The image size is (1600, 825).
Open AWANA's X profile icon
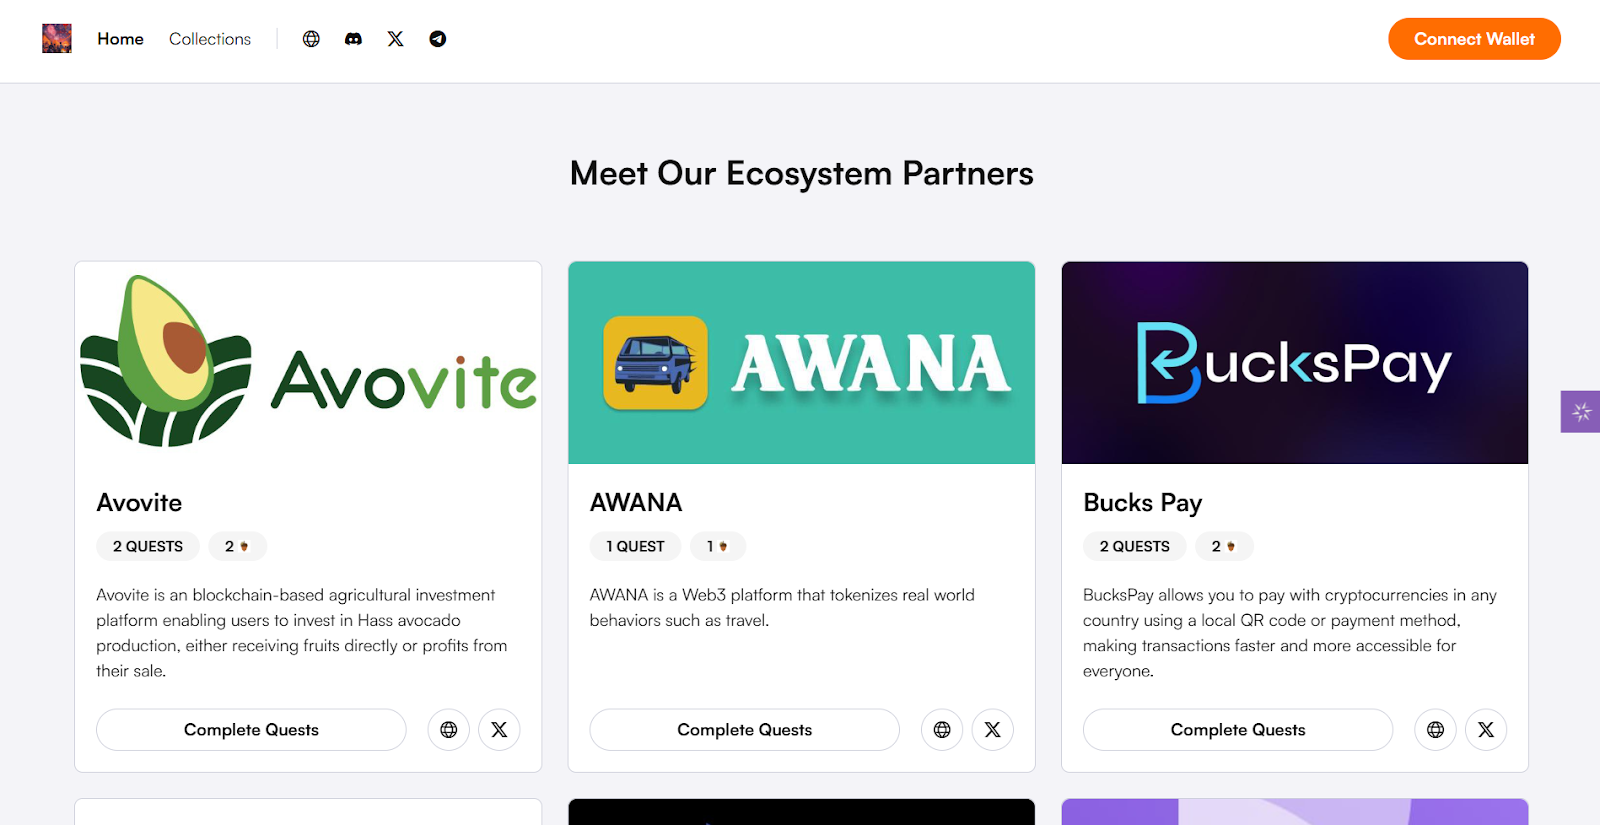tap(993, 730)
